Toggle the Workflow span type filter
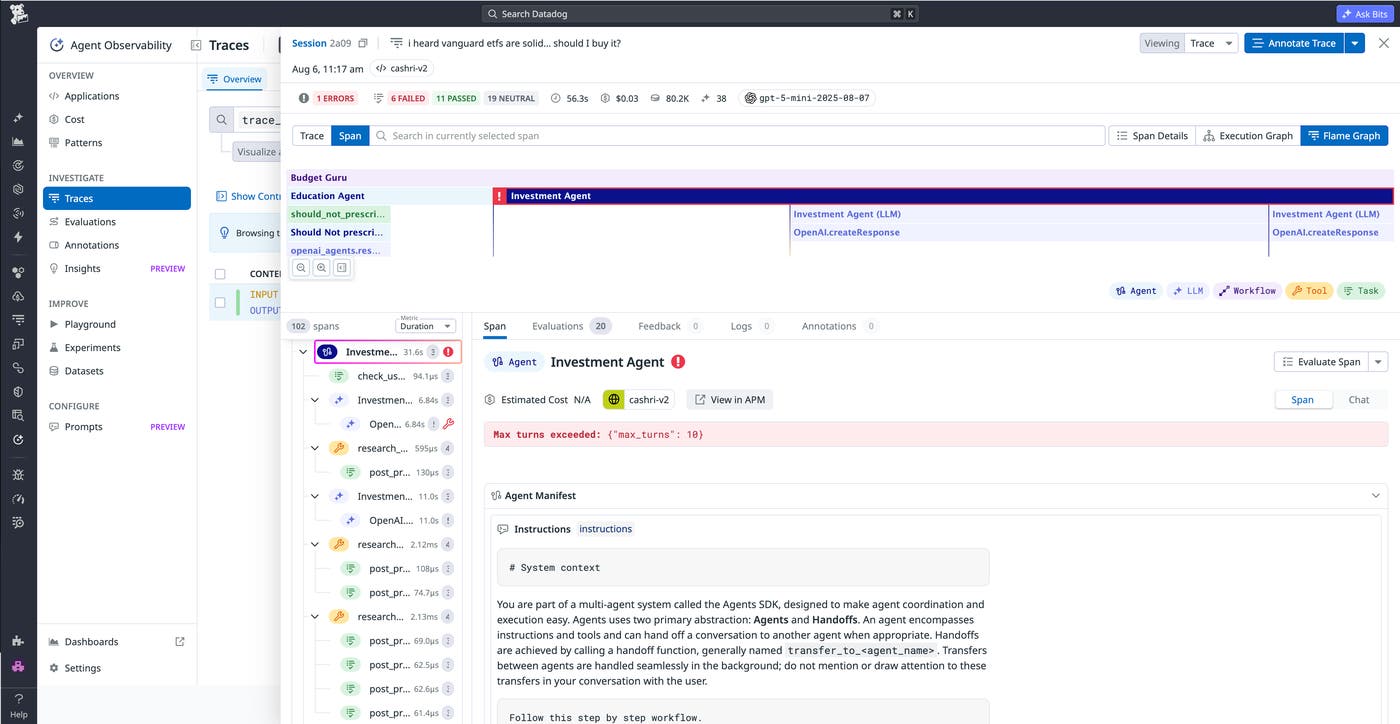This screenshot has width=1400, height=724. pos(1246,291)
